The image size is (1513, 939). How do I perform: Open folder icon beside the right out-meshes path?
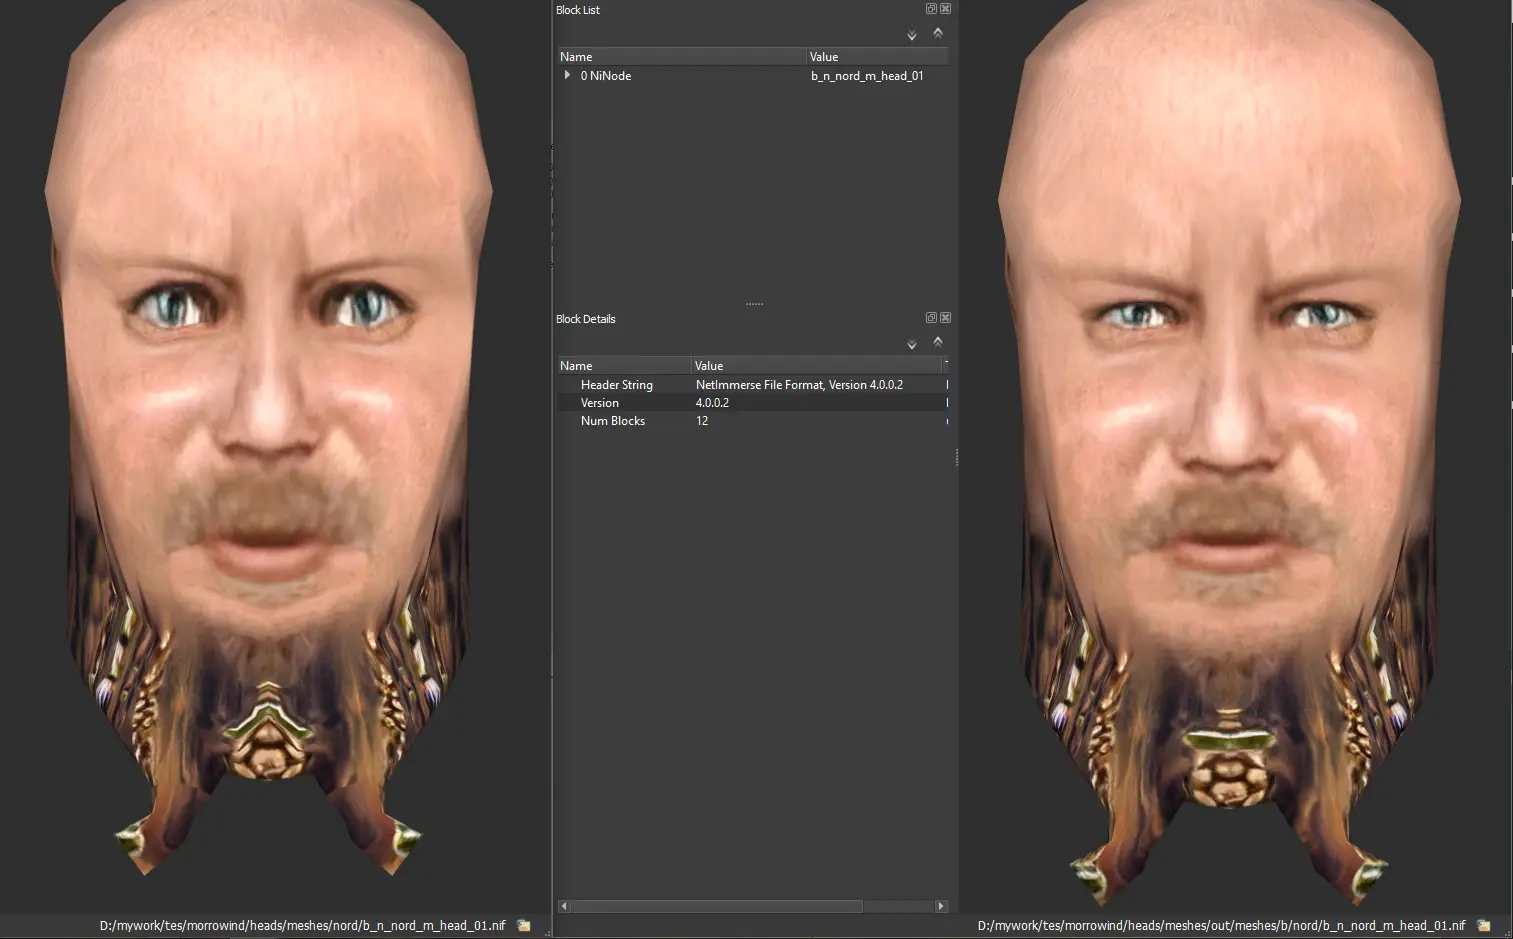coord(1484,926)
